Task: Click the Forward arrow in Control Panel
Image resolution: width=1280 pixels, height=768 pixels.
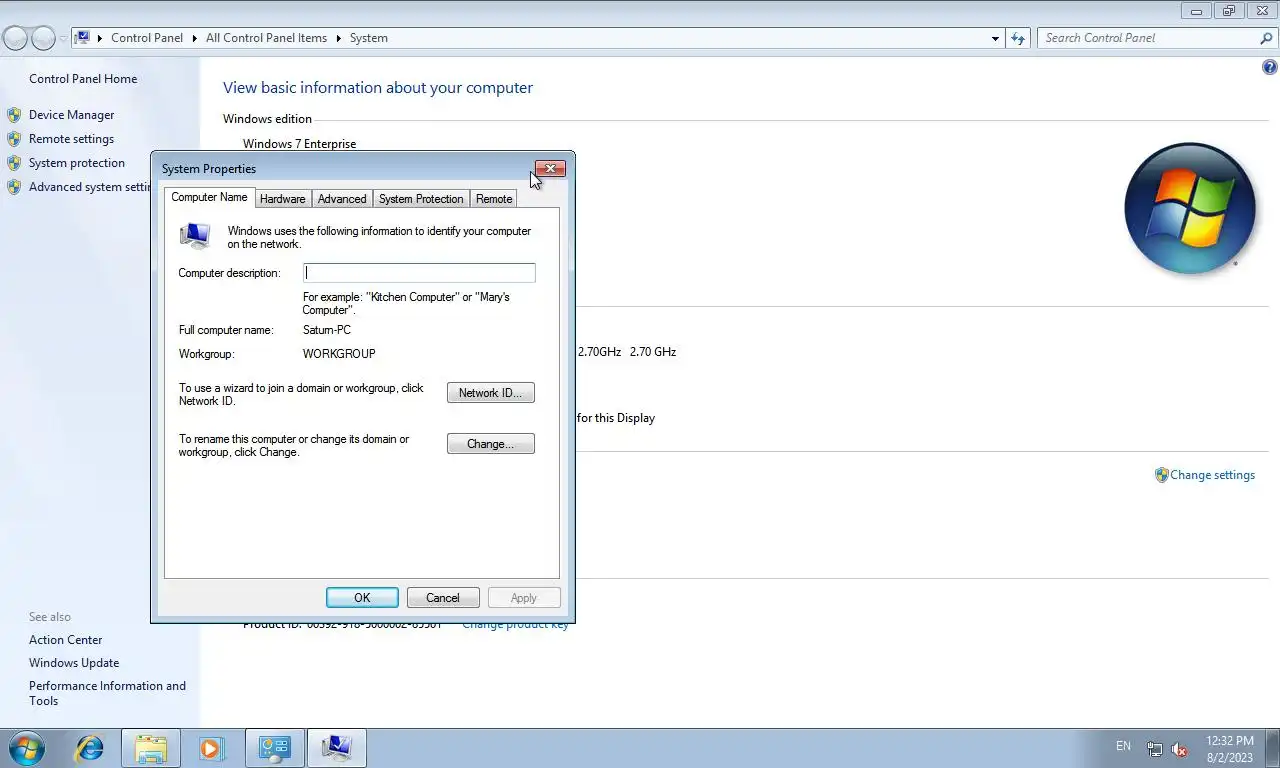Action: point(43,38)
